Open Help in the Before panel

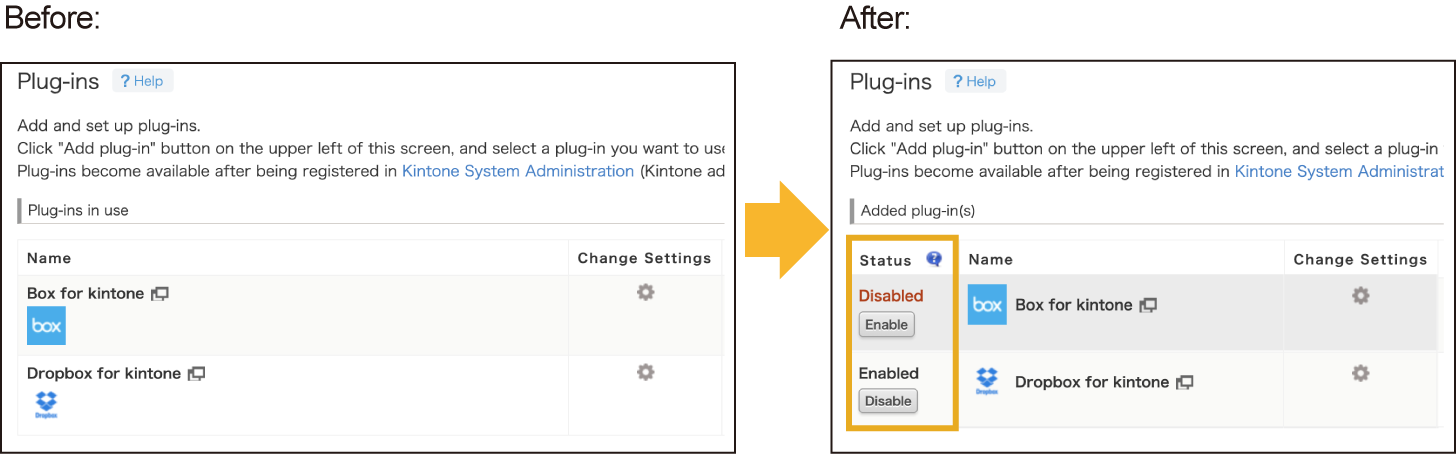pyautogui.click(x=142, y=81)
